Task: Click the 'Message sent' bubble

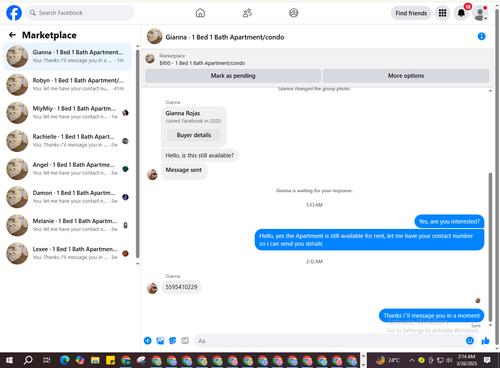Action: 184,170
